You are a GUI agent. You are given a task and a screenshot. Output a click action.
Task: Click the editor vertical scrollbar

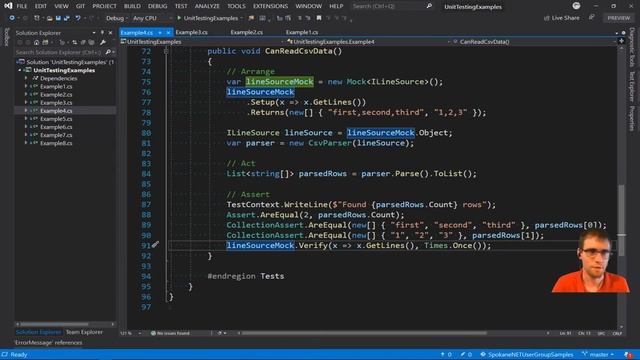[621, 220]
